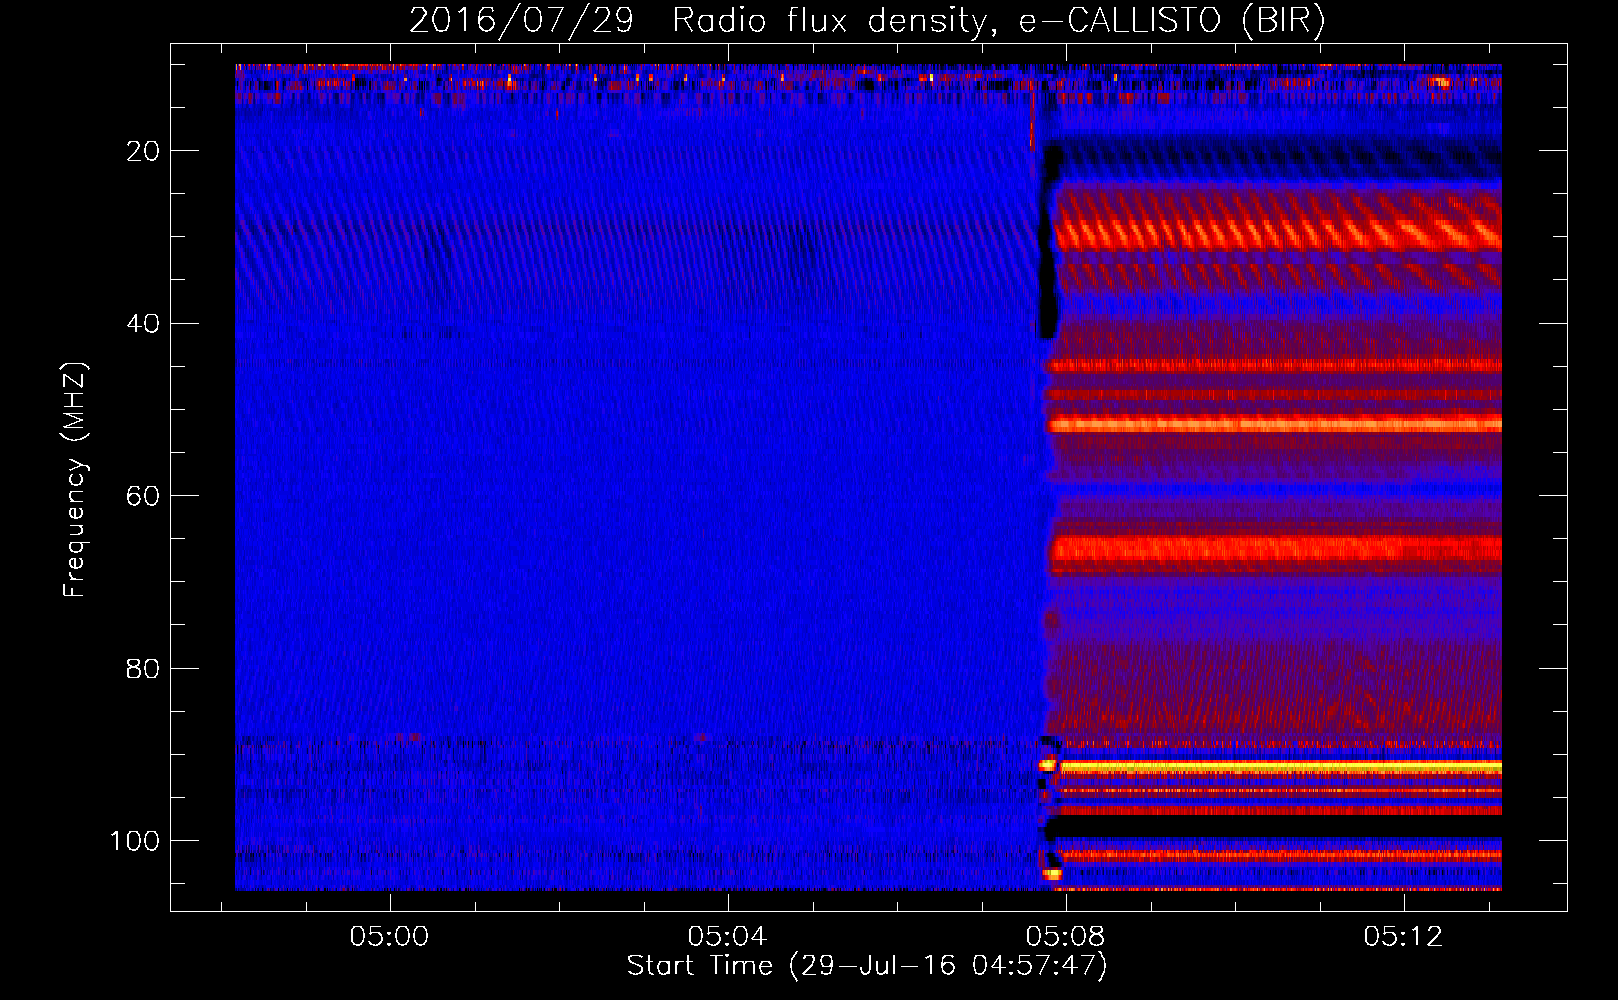Click the 40 MHz frequency tick label
This screenshot has height=1000, width=1618.
tap(143, 323)
